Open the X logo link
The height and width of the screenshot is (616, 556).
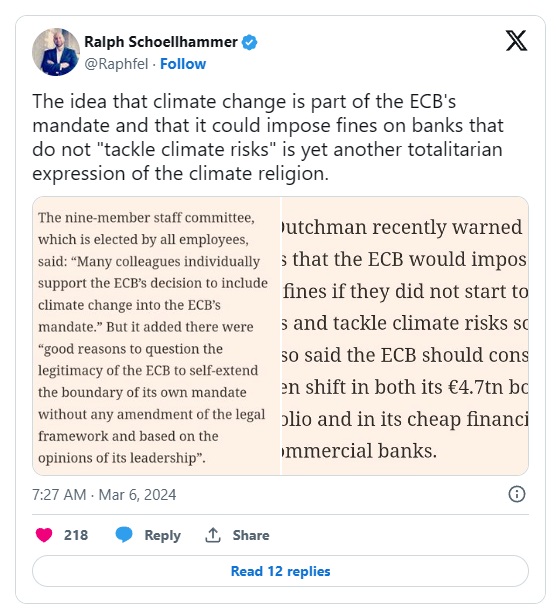tap(516, 41)
